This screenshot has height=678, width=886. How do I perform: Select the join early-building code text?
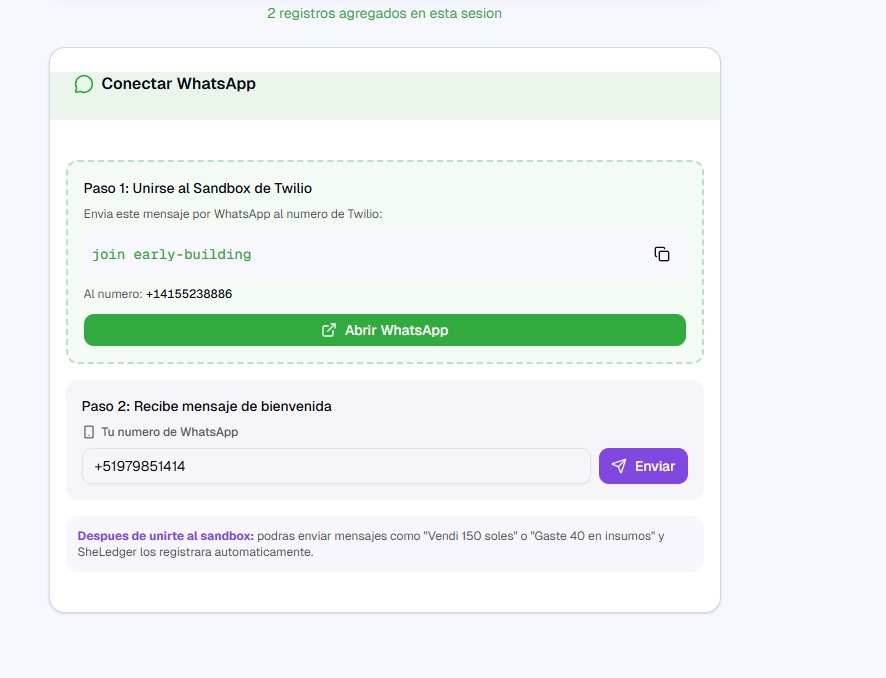tap(172, 255)
